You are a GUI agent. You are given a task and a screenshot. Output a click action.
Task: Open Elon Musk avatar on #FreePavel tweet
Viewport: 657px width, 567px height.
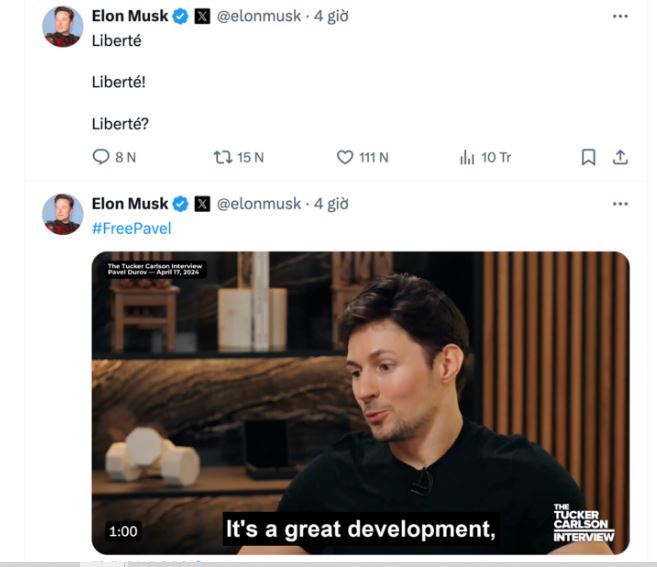click(x=62, y=214)
